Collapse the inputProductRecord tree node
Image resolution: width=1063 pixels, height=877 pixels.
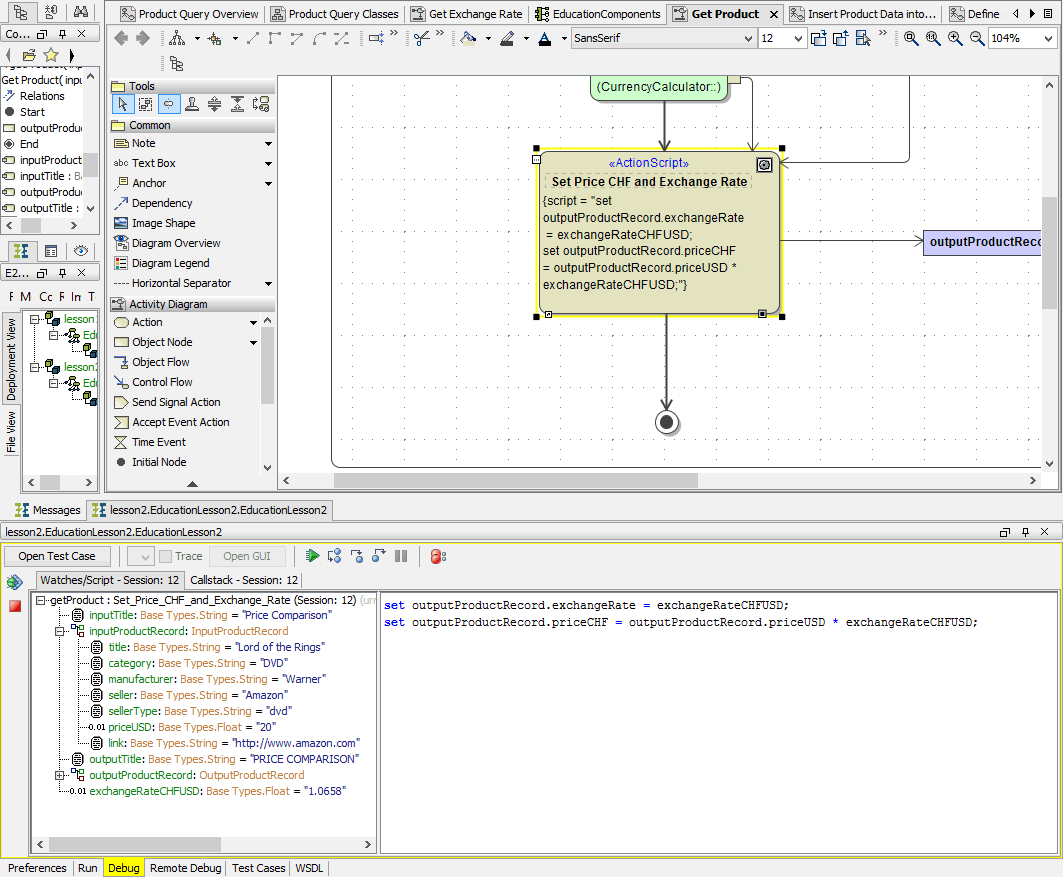[x=60, y=631]
